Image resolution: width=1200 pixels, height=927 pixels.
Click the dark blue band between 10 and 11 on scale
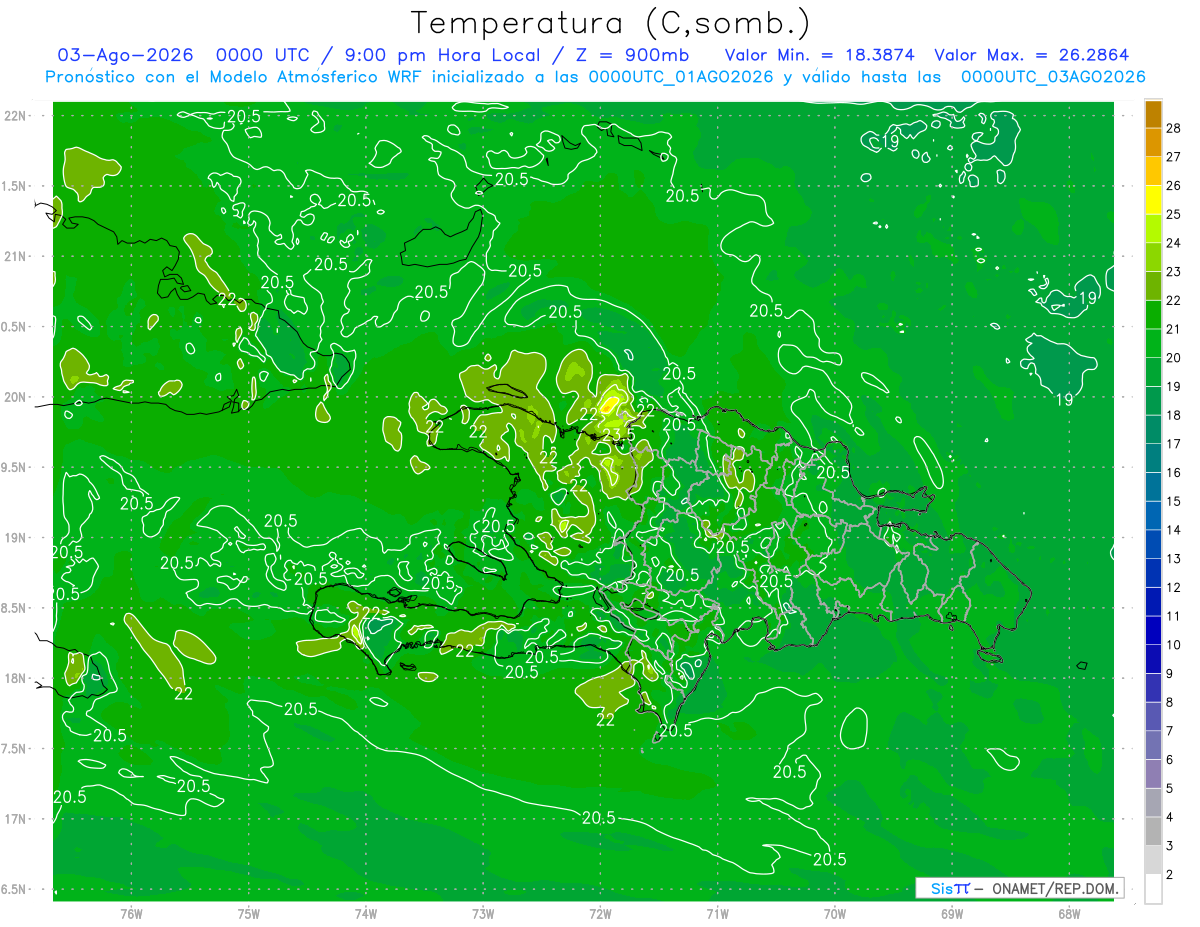(x=1153, y=631)
